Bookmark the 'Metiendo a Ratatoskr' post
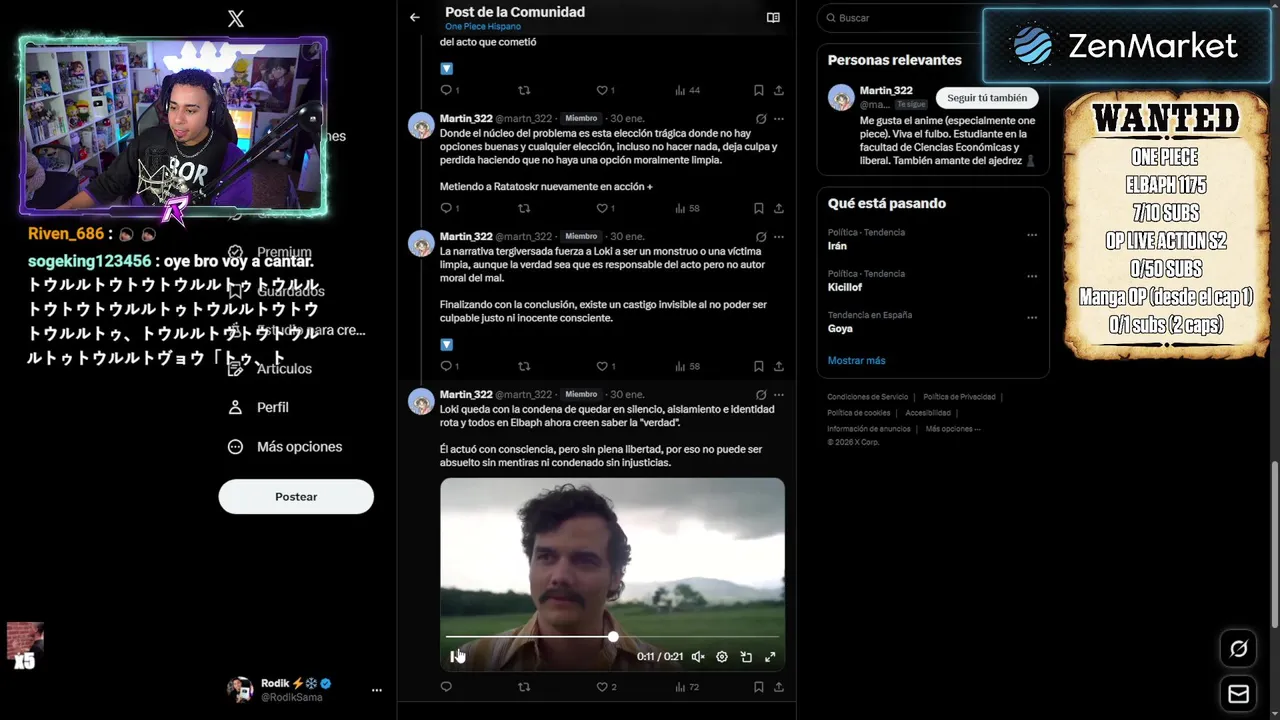Screen dimensions: 1280x720 758,208
